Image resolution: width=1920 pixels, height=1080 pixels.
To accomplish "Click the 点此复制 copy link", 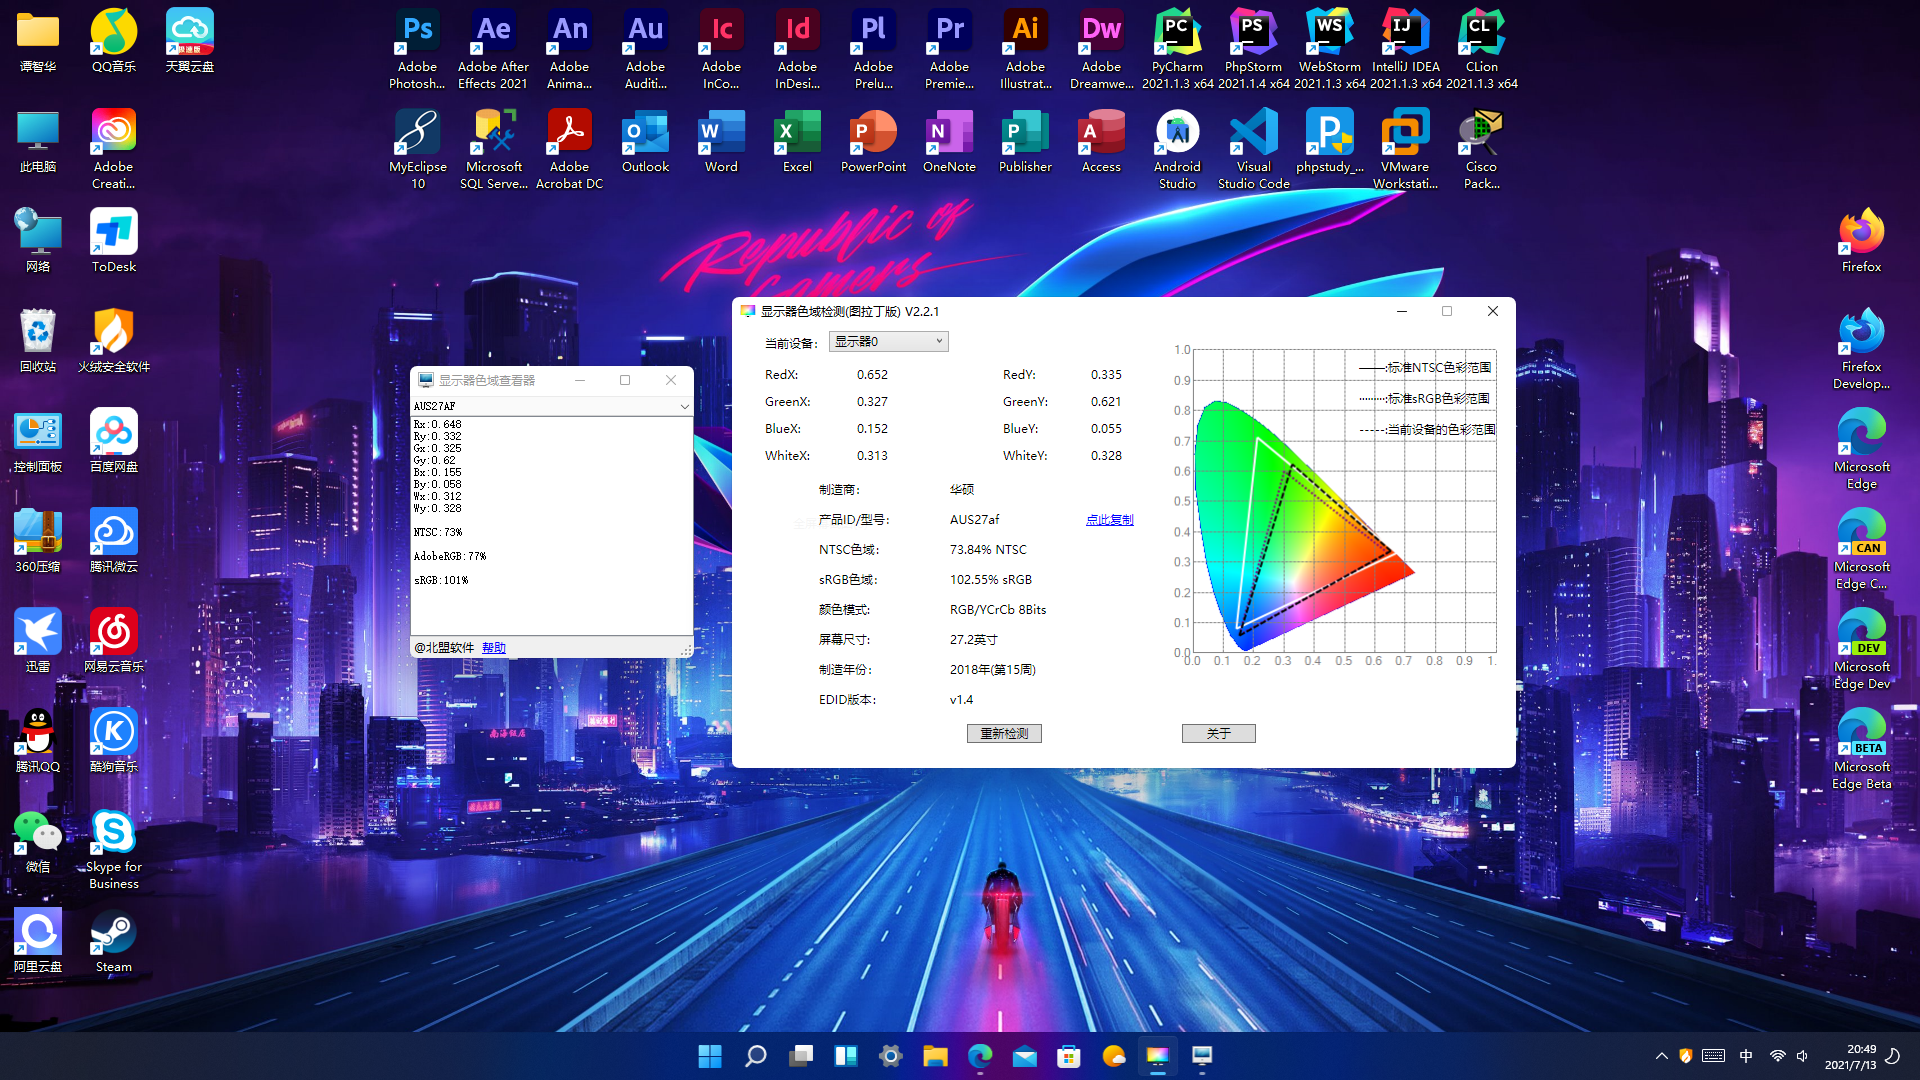I will [x=1109, y=520].
